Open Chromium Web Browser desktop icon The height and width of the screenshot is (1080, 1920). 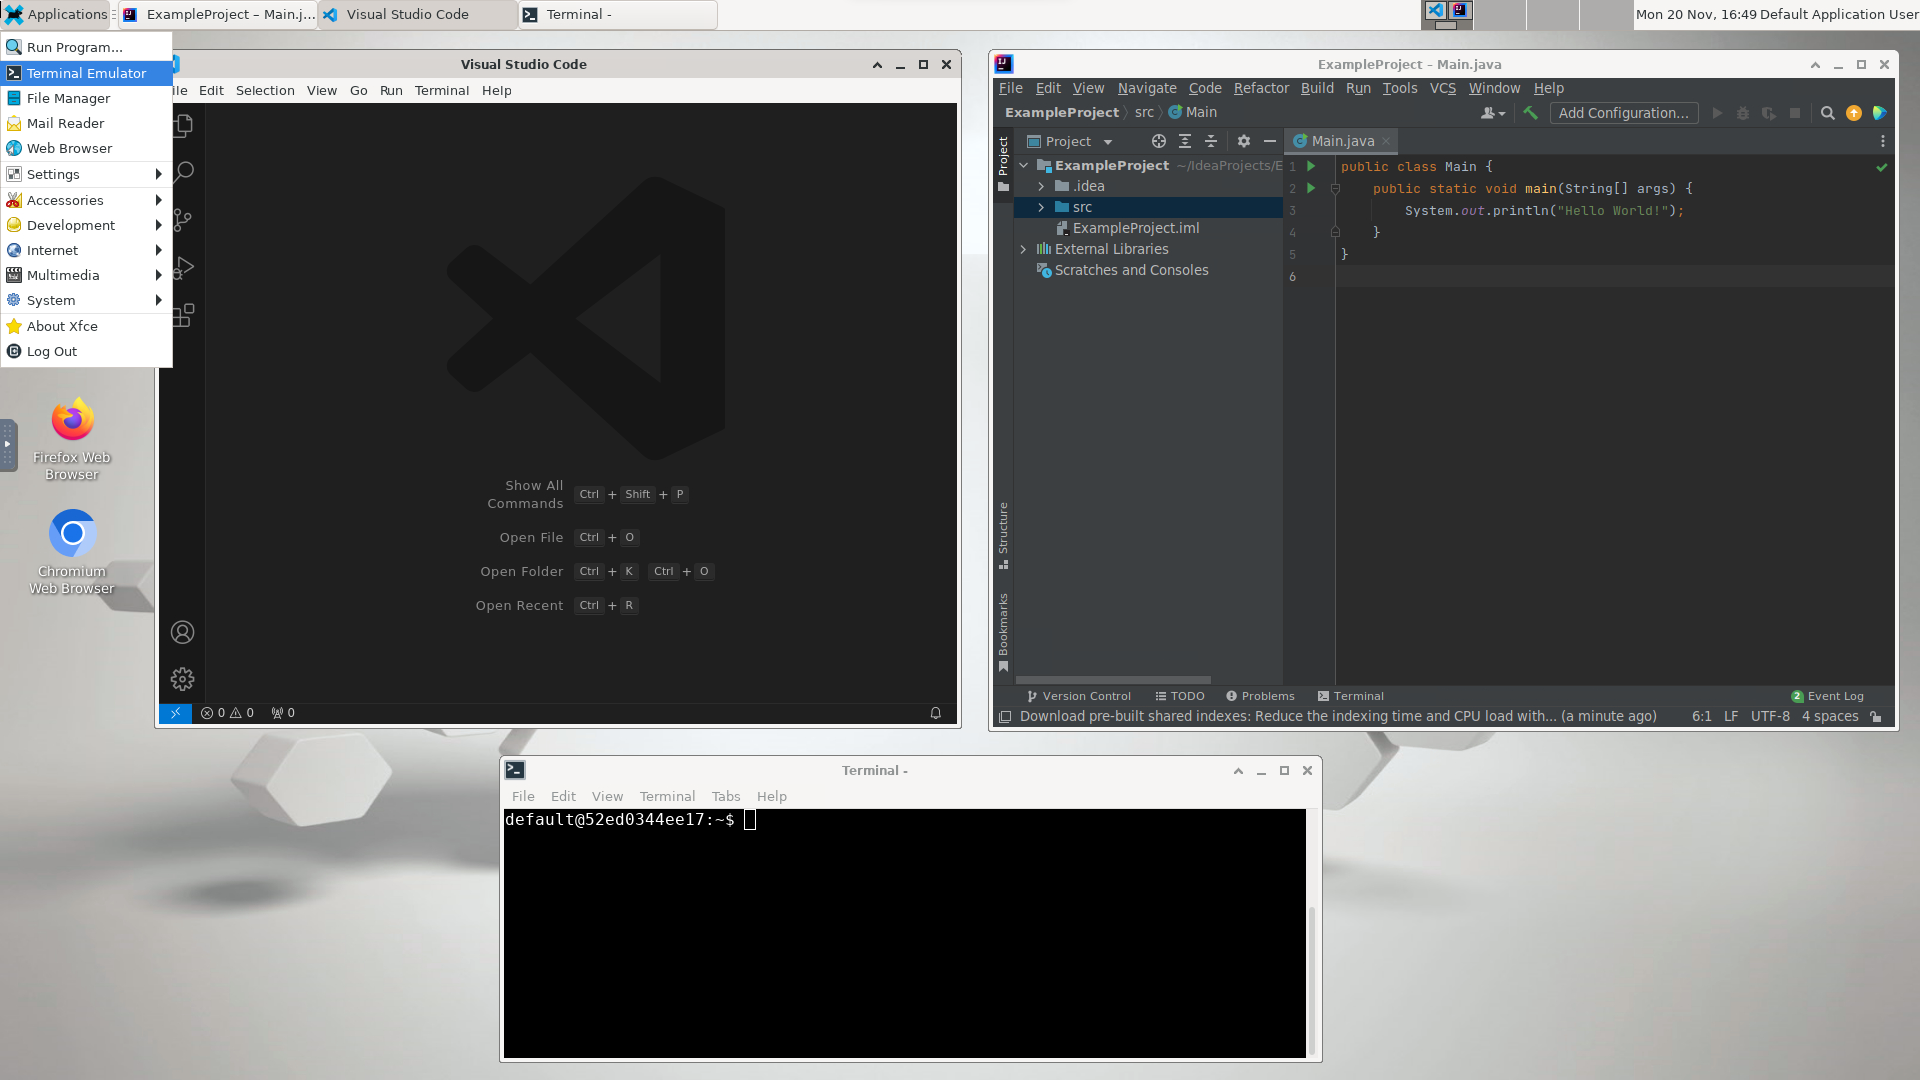point(72,553)
